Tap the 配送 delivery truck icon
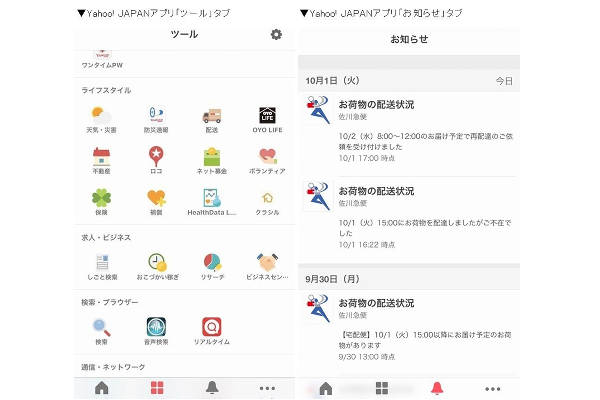600x400 pixels. pos(212,116)
